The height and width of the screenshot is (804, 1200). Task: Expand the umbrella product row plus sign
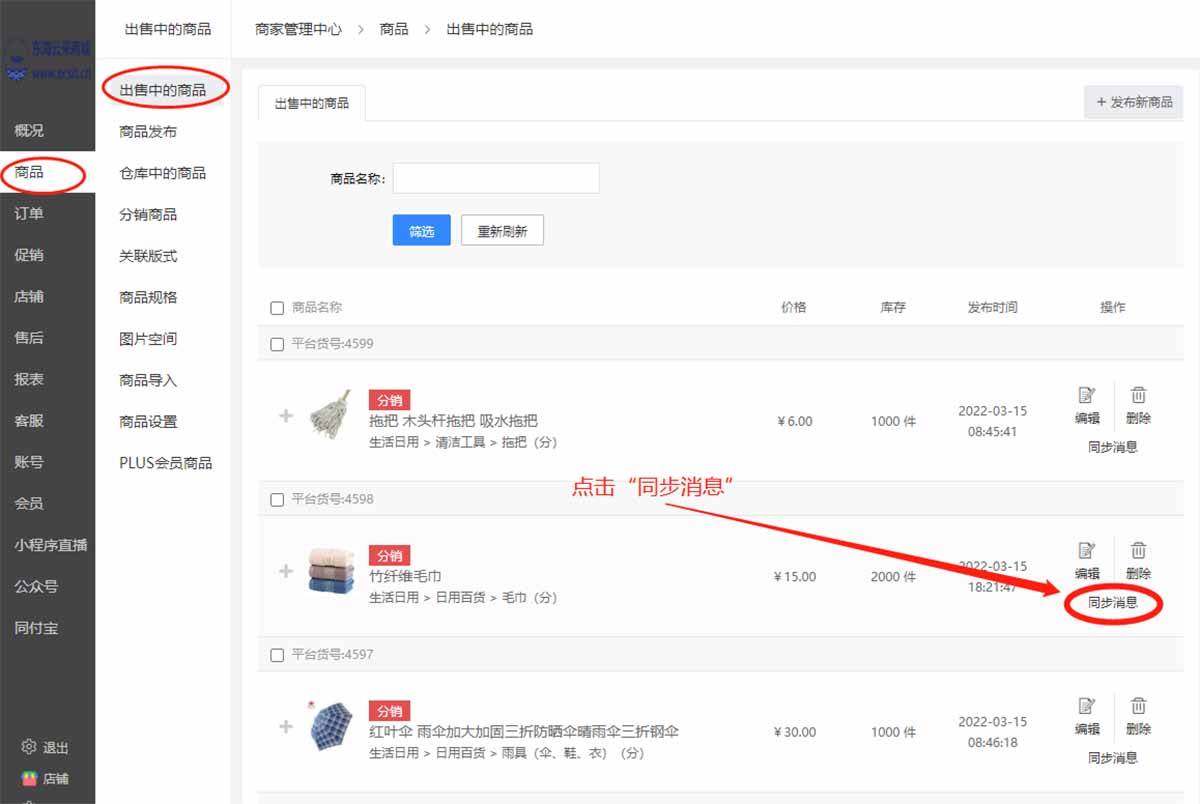286,727
